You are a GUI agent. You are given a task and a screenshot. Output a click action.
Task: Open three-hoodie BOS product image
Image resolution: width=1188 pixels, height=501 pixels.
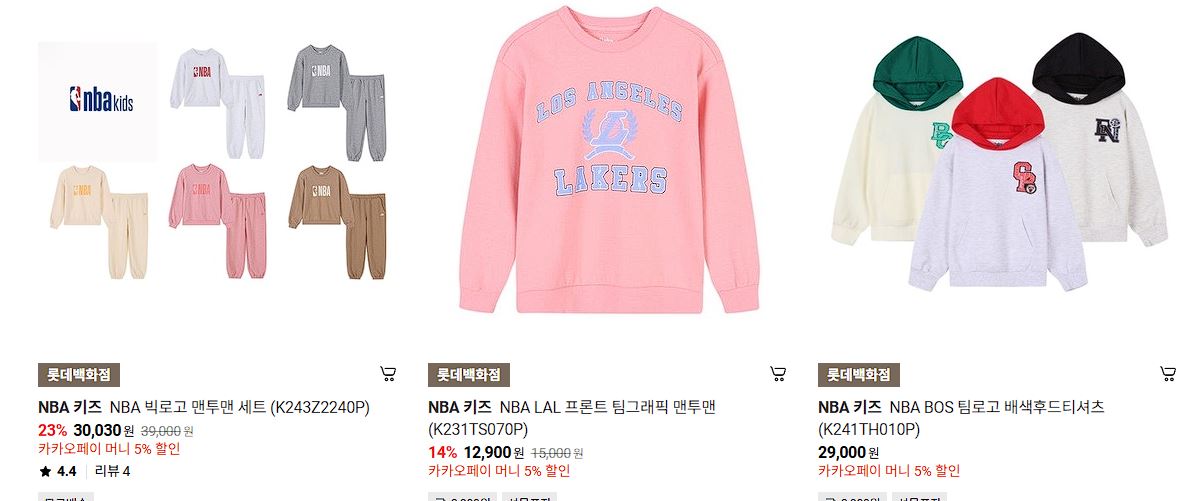coord(999,161)
